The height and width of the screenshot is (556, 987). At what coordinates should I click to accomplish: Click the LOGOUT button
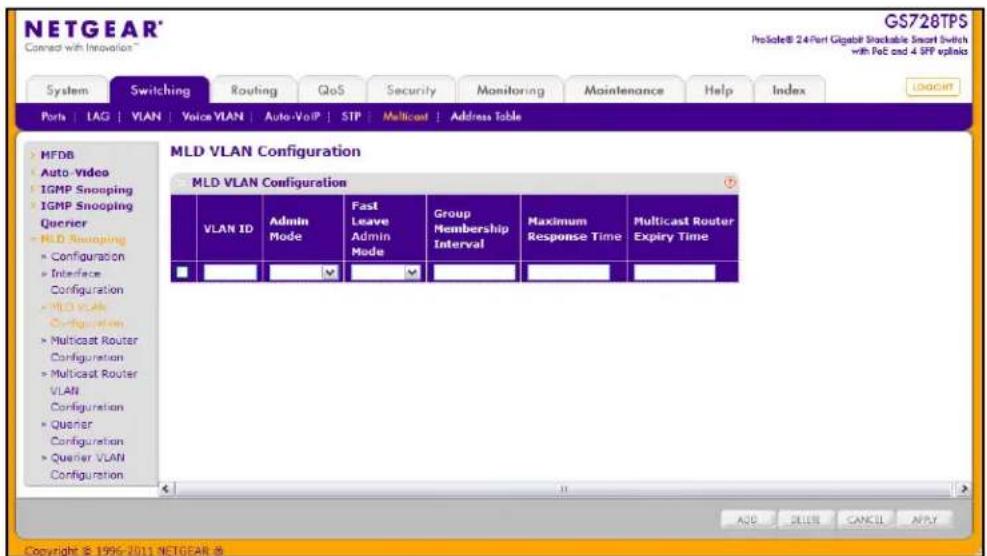click(x=932, y=87)
